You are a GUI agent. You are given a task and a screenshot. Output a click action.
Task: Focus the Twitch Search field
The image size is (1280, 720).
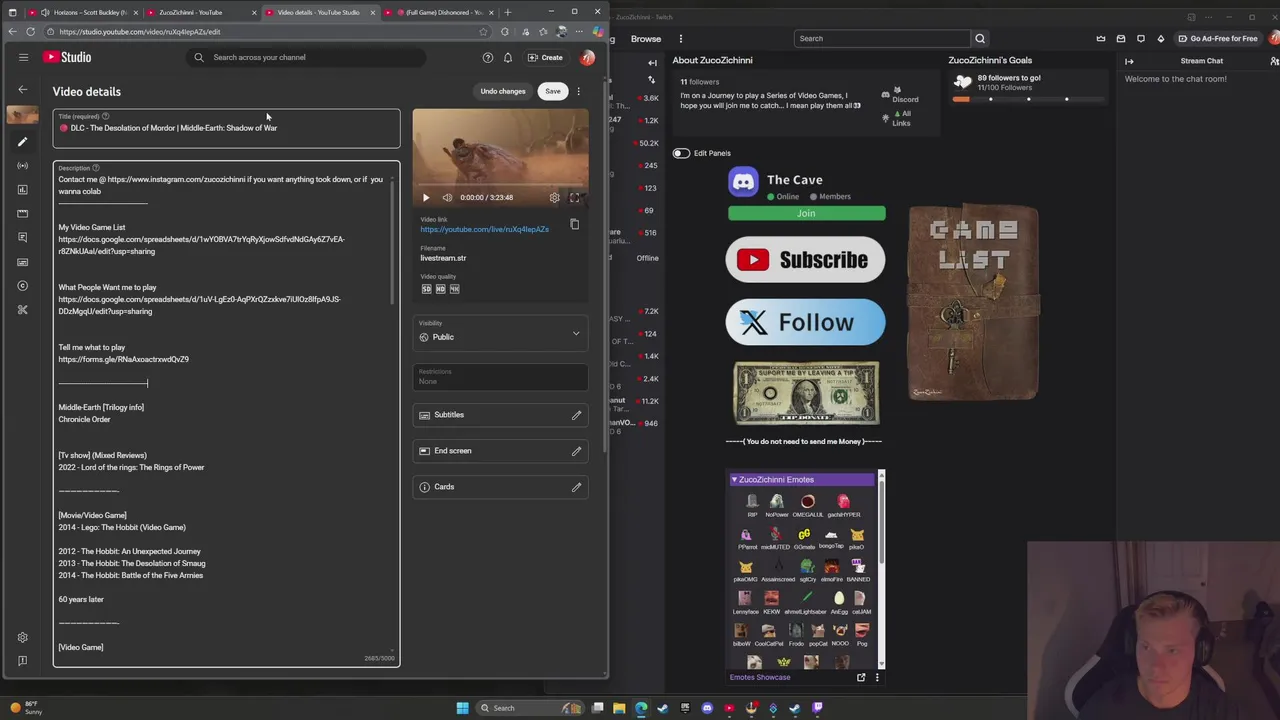[x=882, y=39]
